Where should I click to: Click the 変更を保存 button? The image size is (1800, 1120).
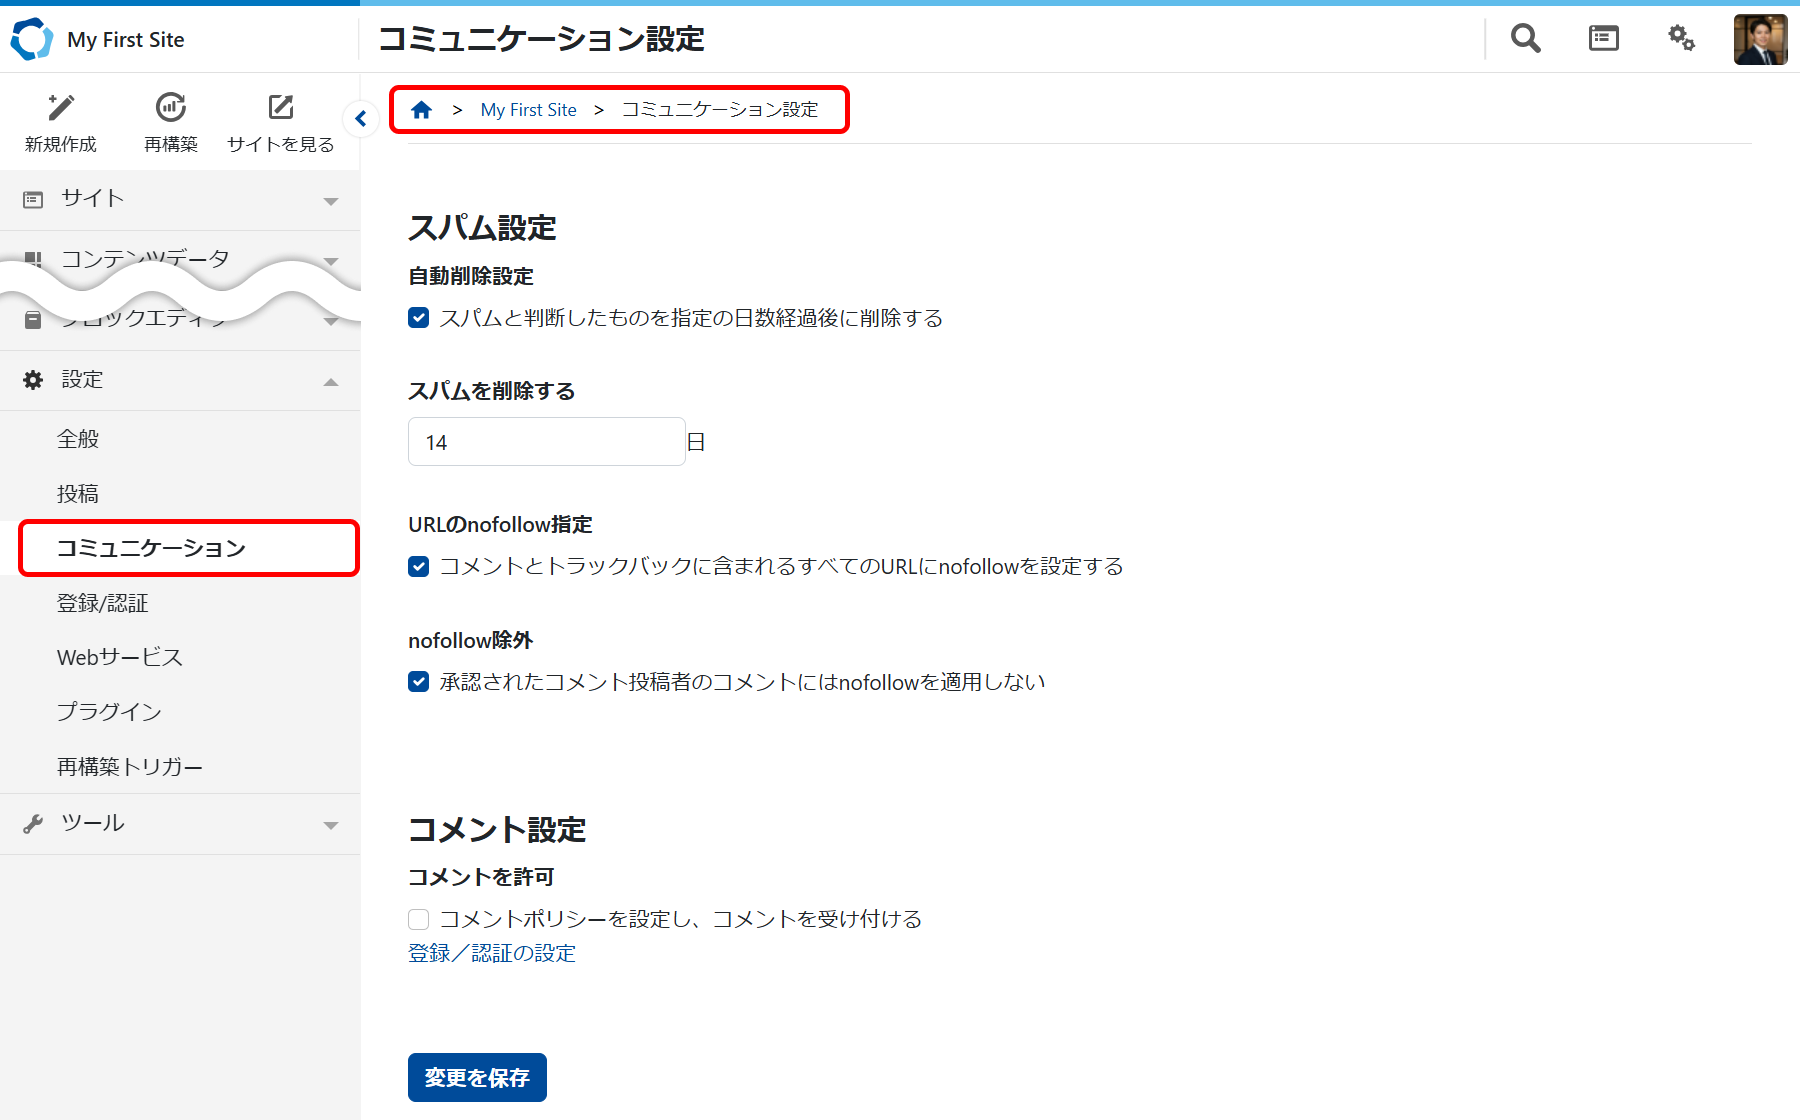pos(477,1077)
